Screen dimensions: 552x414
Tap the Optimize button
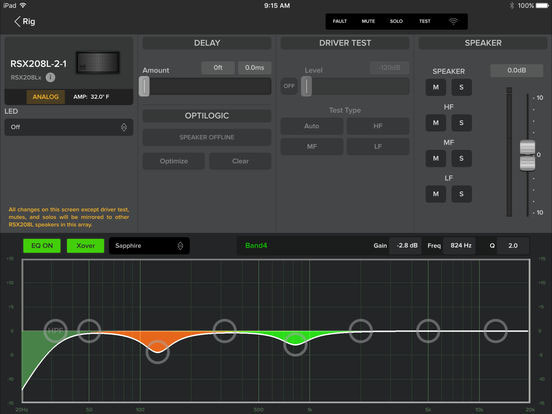click(x=174, y=161)
